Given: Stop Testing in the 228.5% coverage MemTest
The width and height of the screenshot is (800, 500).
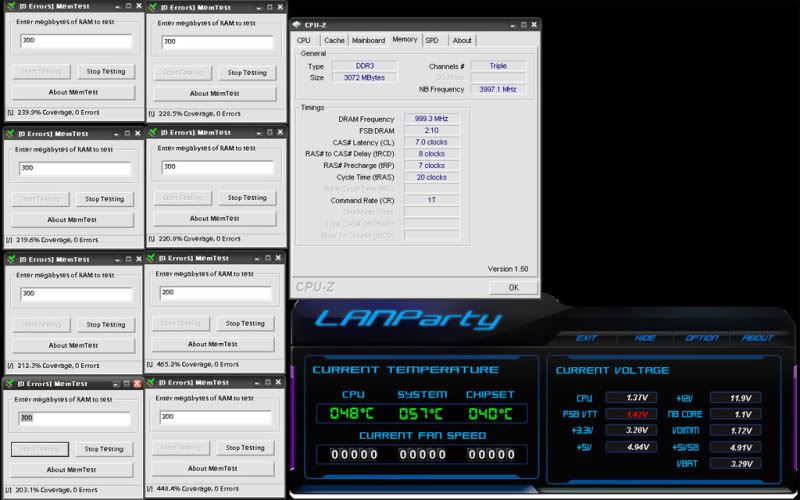Looking at the screenshot, I should pyautogui.click(x=247, y=73).
